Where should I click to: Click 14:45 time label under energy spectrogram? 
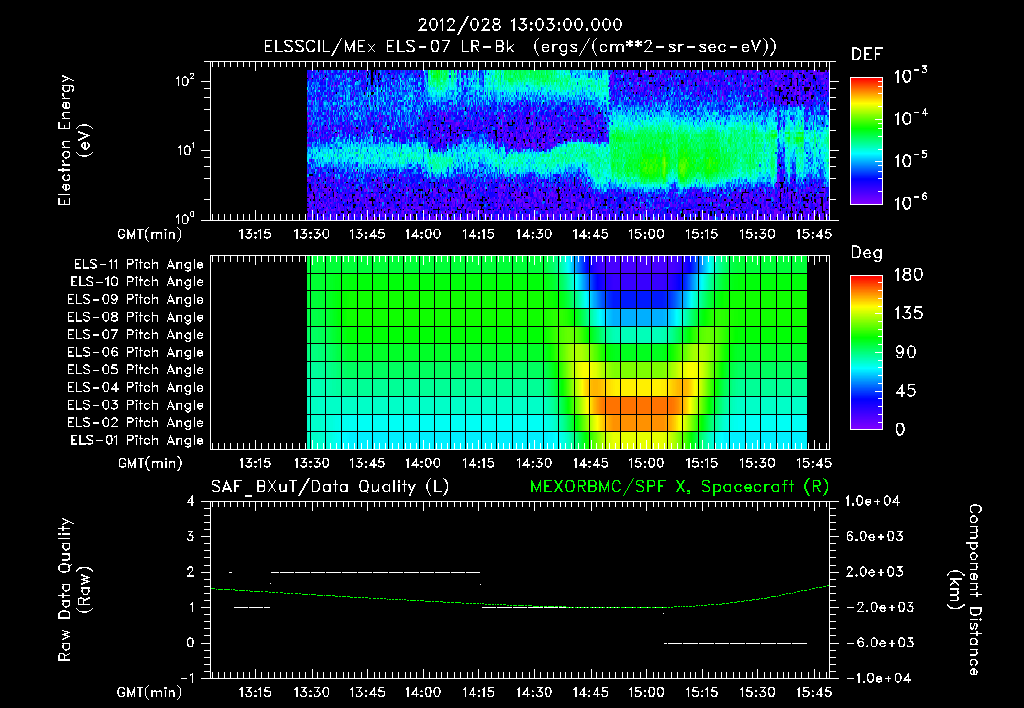pos(590,234)
